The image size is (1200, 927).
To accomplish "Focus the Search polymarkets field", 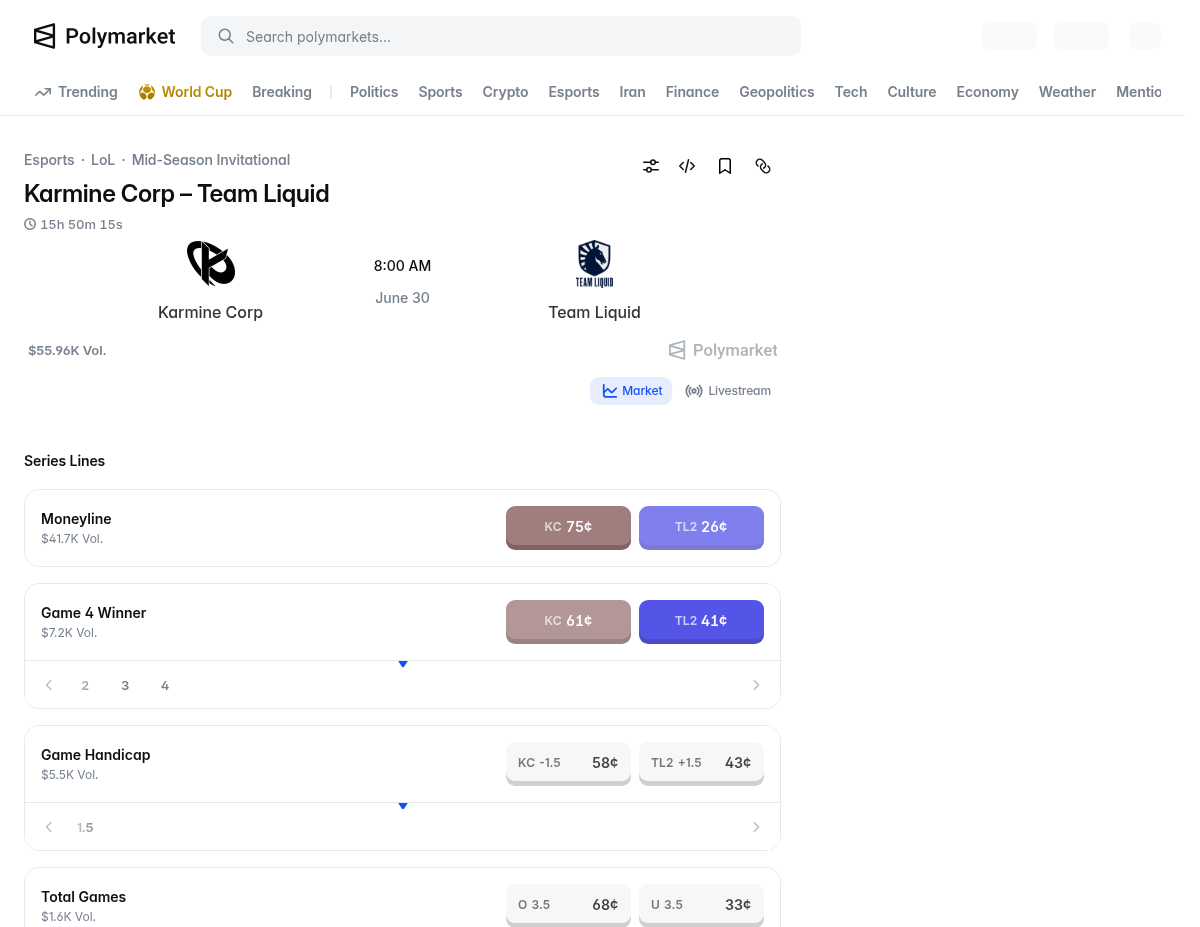I will click(x=501, y=36).
